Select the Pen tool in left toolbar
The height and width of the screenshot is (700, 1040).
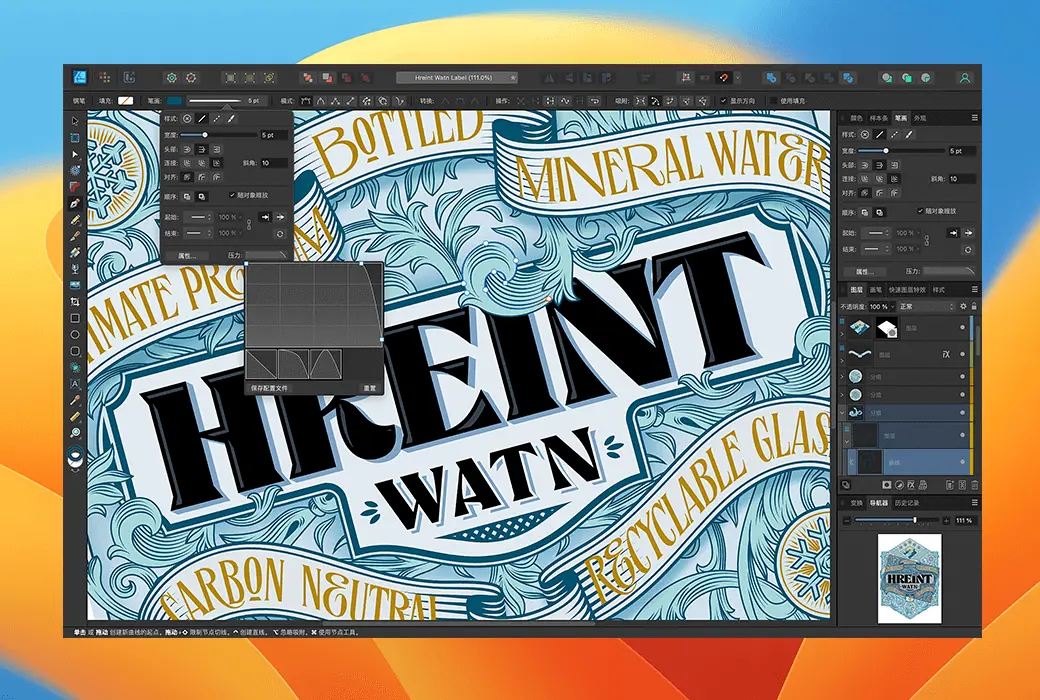click(75, 203)
